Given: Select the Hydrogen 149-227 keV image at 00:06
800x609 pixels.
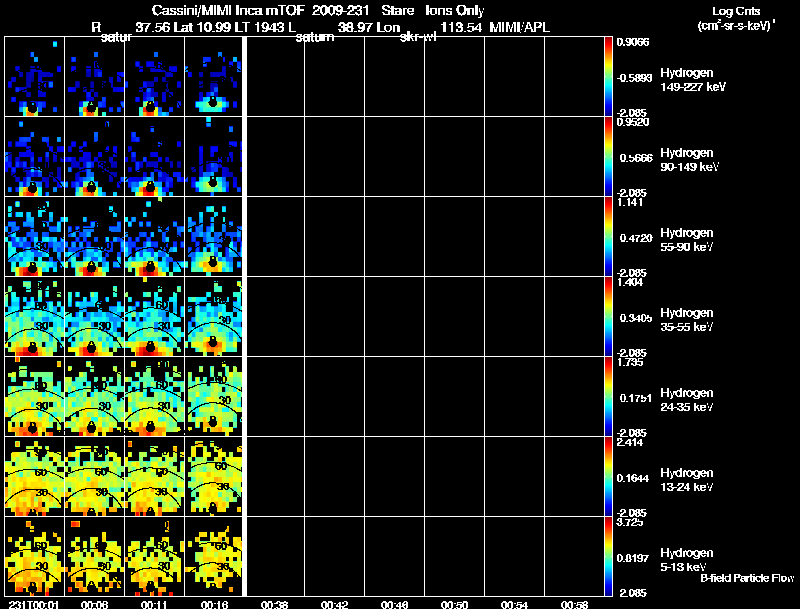Looking at the screenshot, I should [94, 77].
